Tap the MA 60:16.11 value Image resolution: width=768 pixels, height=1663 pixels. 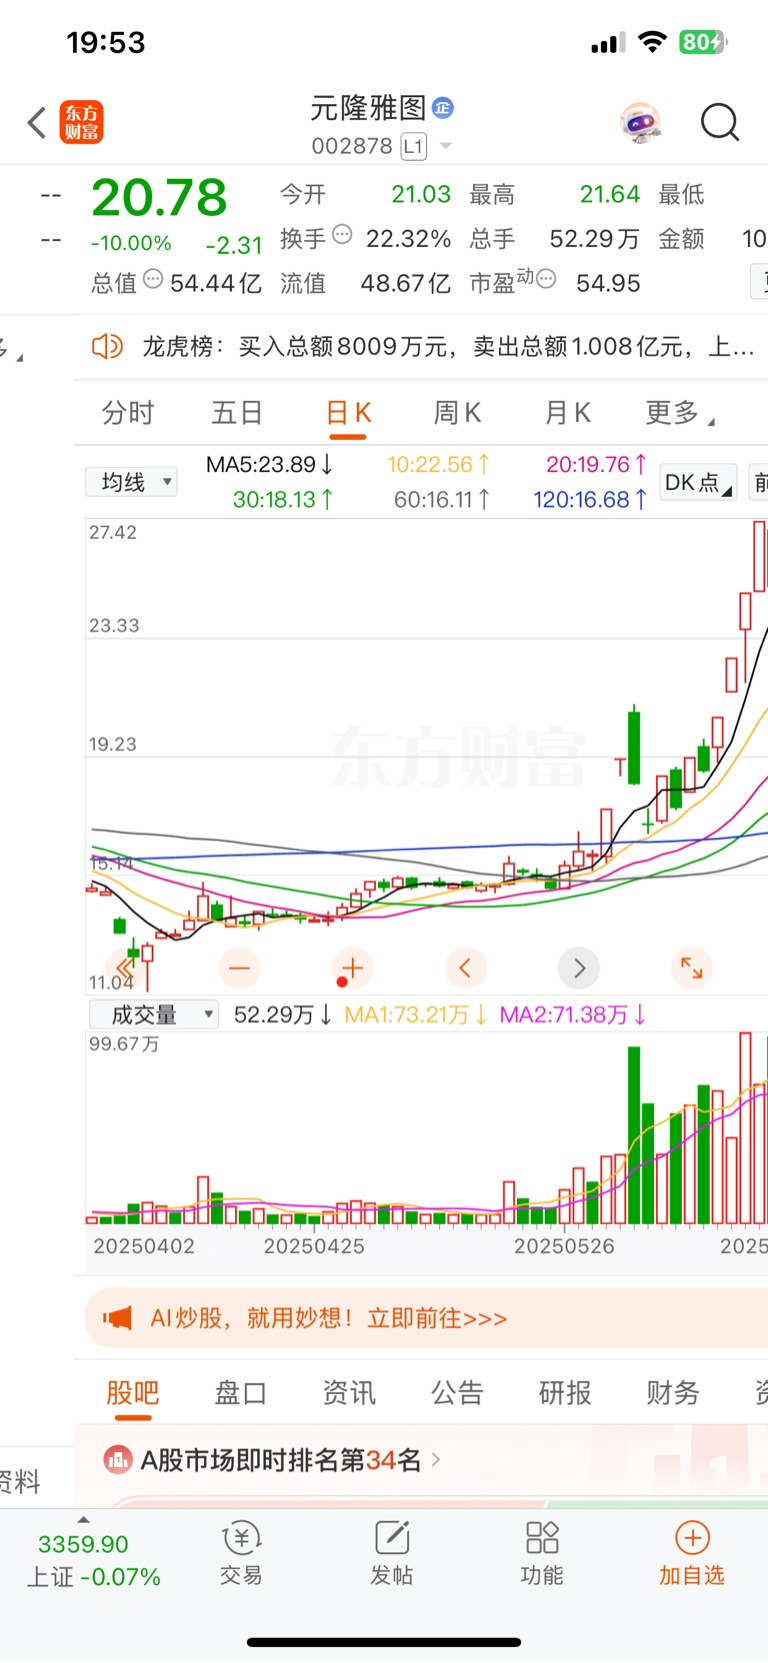click(x=442, y=500)
